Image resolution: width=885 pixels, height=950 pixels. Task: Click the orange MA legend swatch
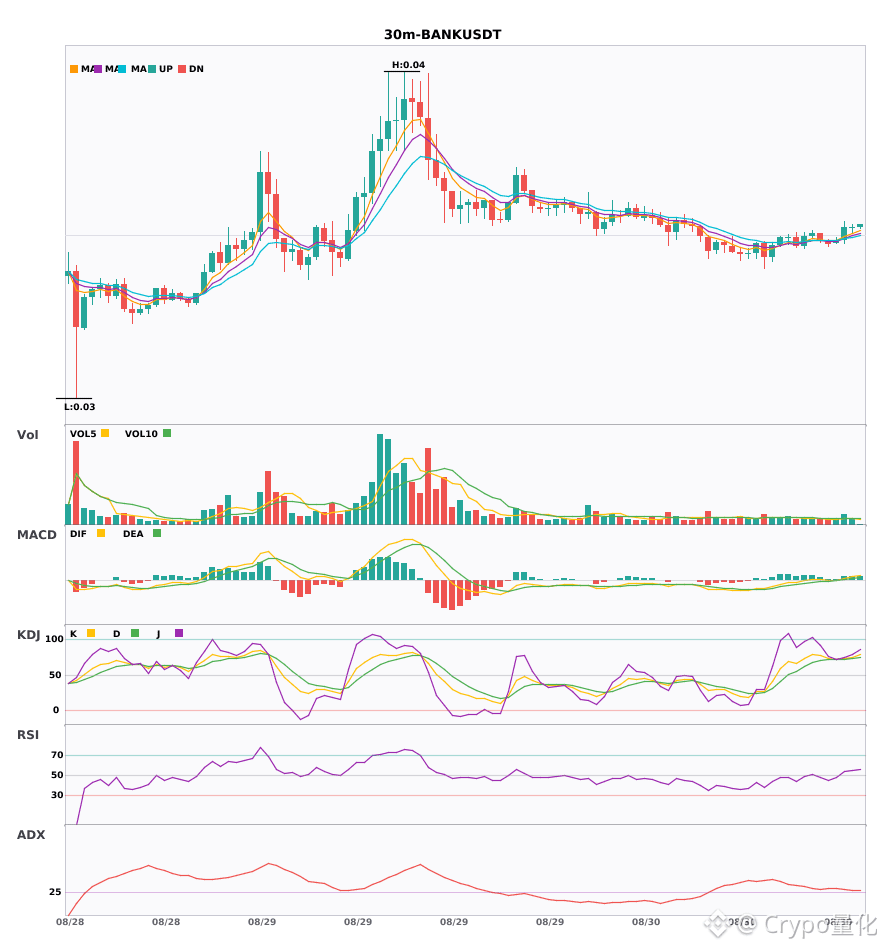[x=74, y=69]
